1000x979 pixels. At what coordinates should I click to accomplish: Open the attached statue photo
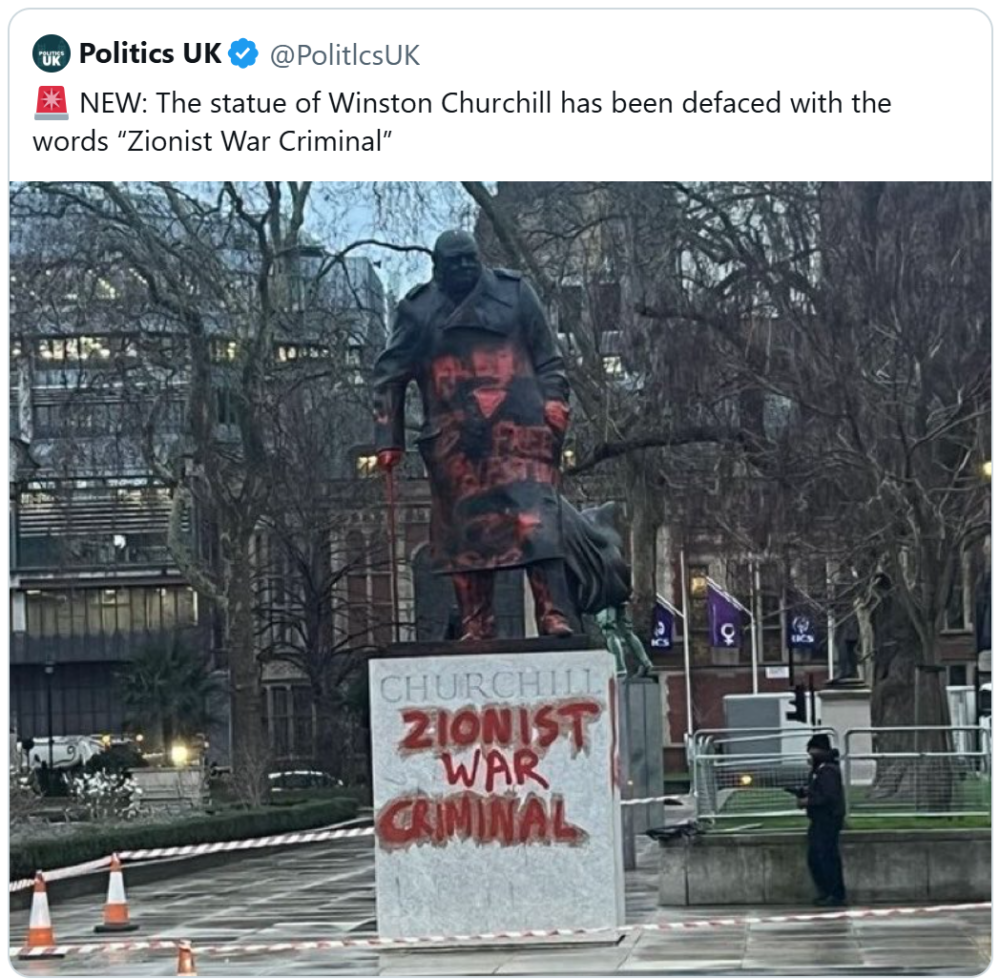pyautogui.click(x=500, y=578)
